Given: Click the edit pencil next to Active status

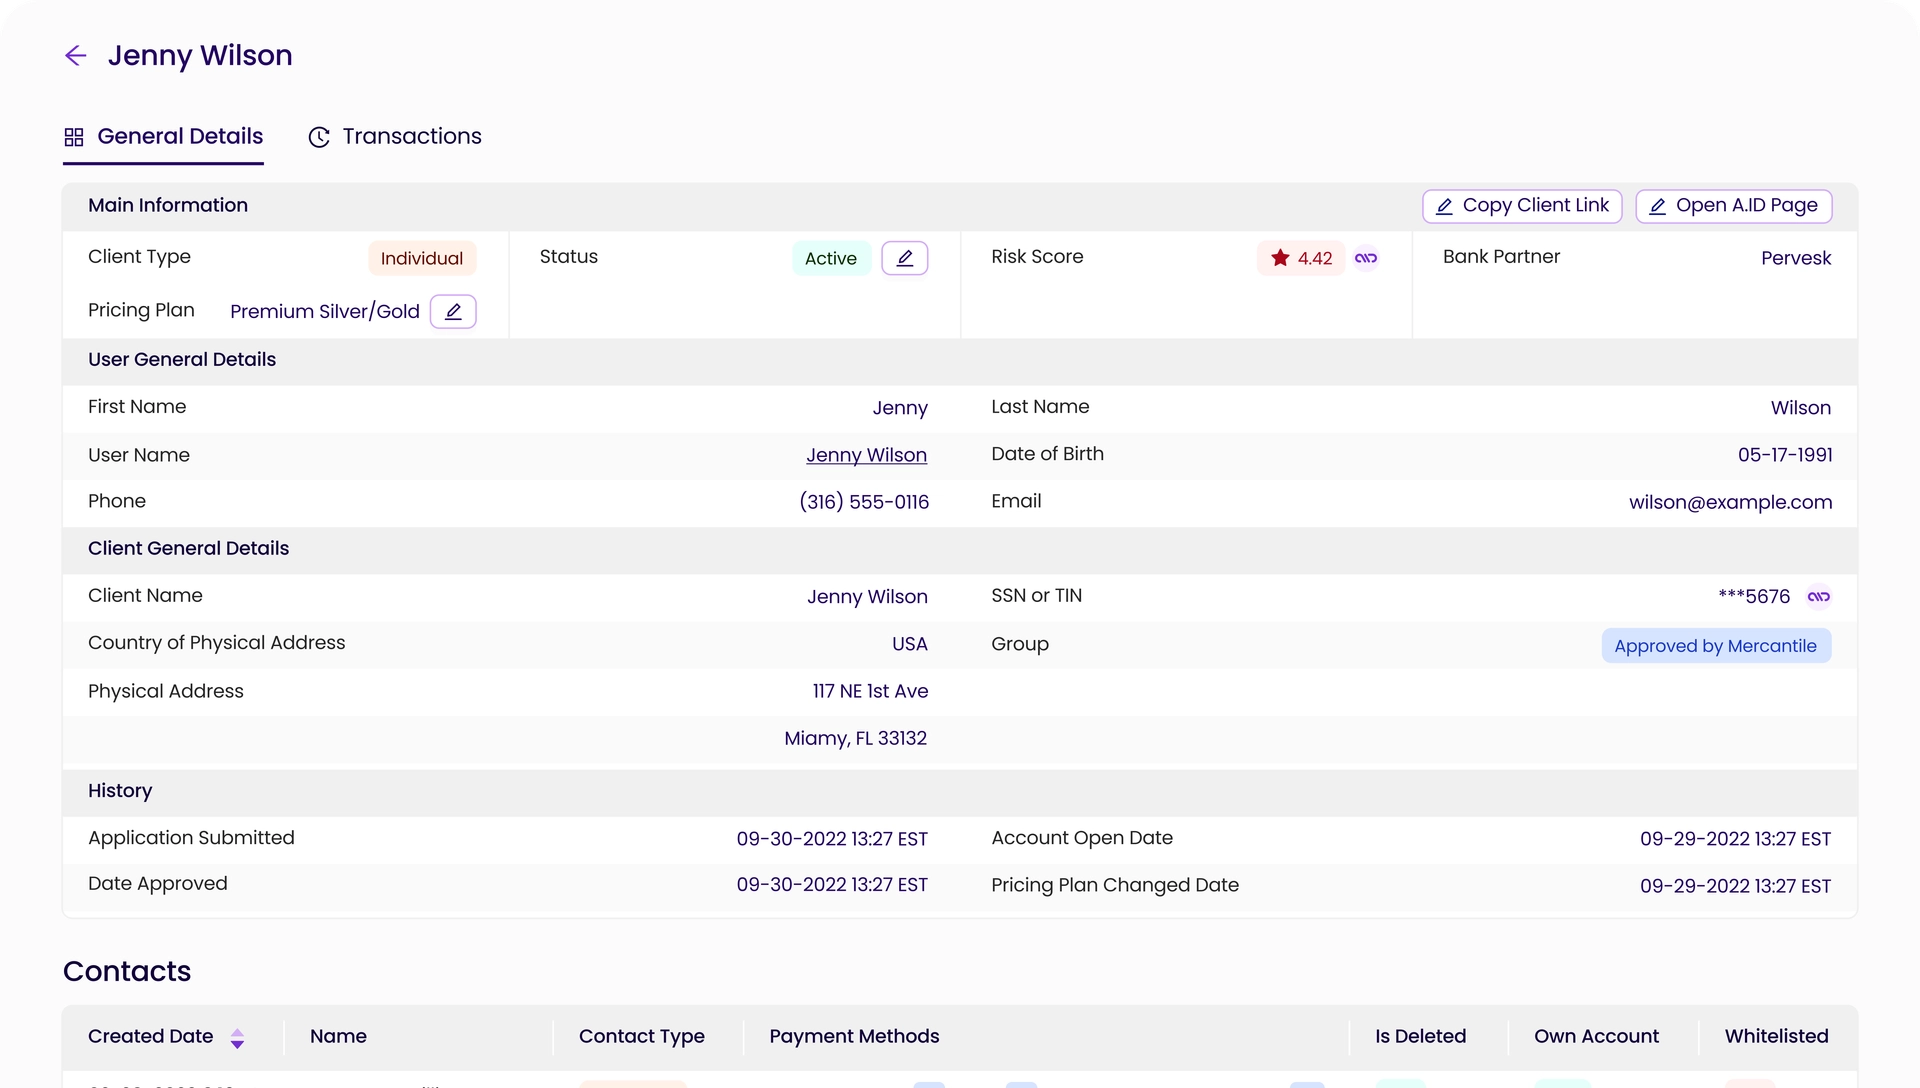Looking at the screenshot, I should click(904, 258).
